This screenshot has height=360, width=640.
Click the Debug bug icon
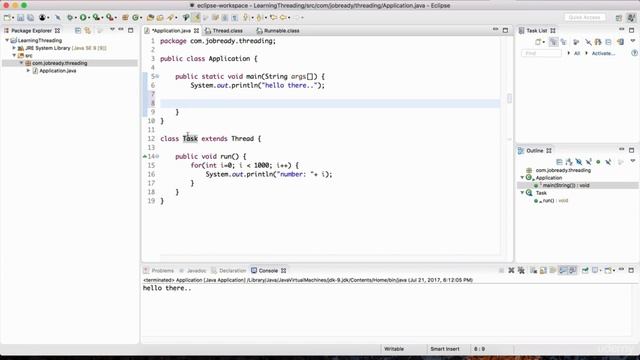[70, 18]
